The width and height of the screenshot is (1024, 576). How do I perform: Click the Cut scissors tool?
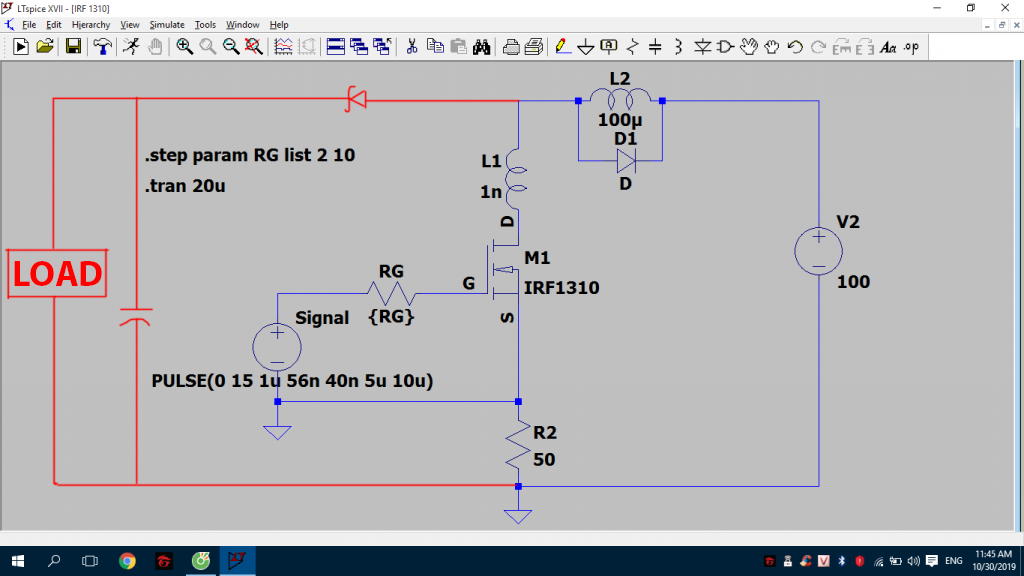coord(411,46)
